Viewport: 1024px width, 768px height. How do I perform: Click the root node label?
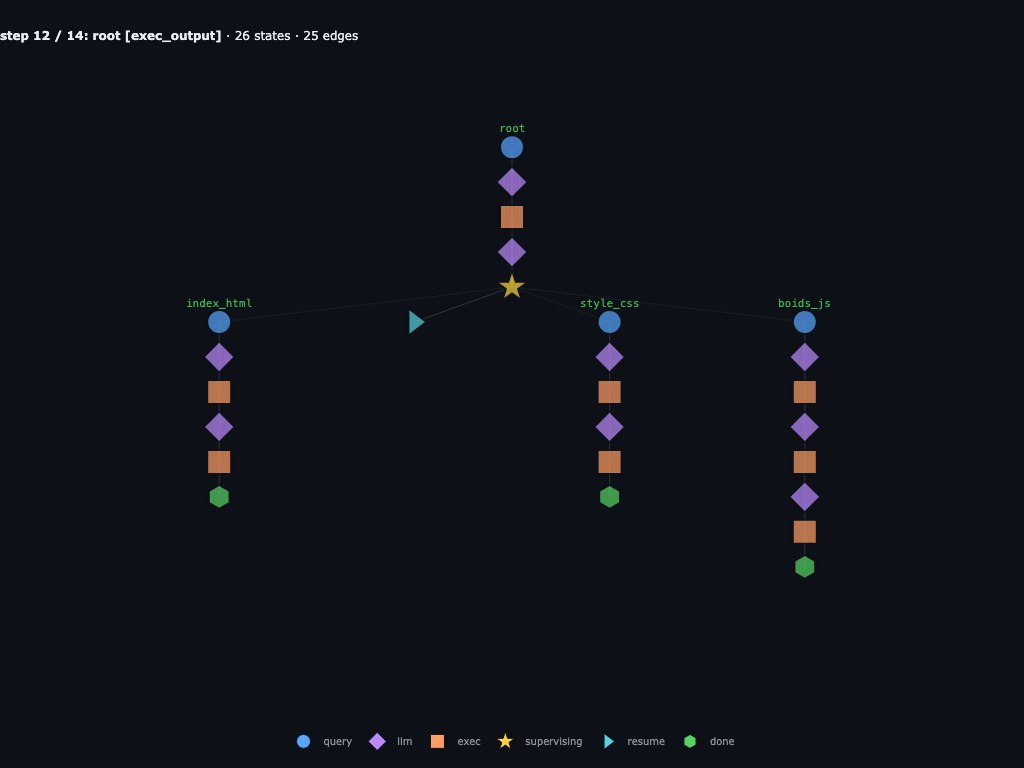512,129
